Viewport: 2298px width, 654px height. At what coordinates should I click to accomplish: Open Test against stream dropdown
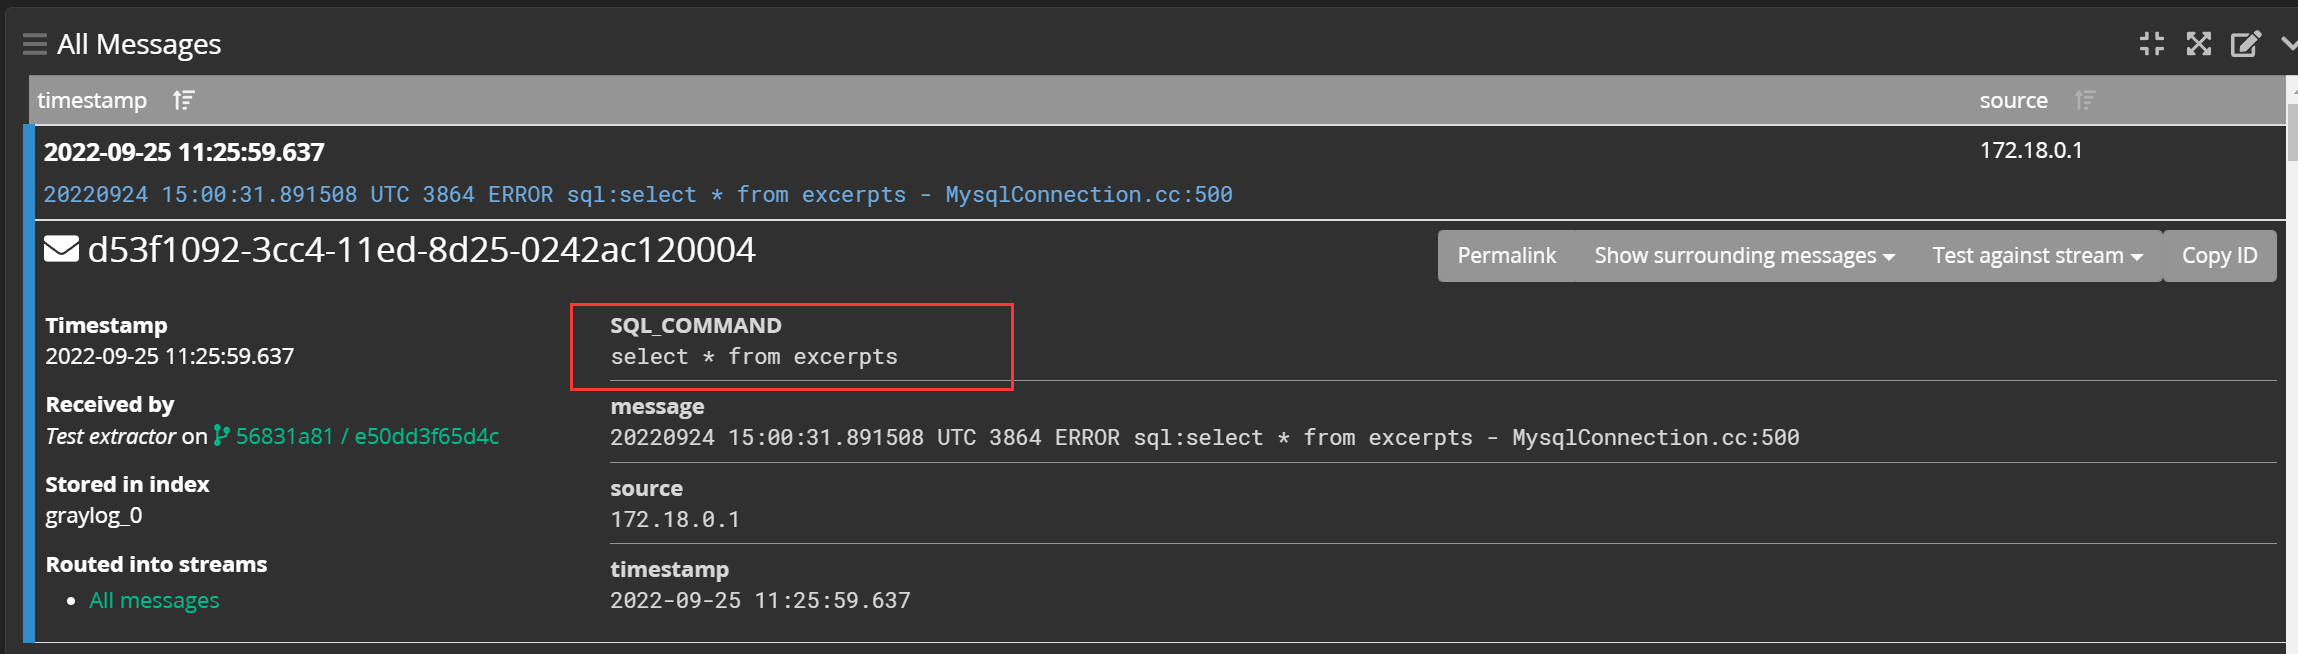2037,256
